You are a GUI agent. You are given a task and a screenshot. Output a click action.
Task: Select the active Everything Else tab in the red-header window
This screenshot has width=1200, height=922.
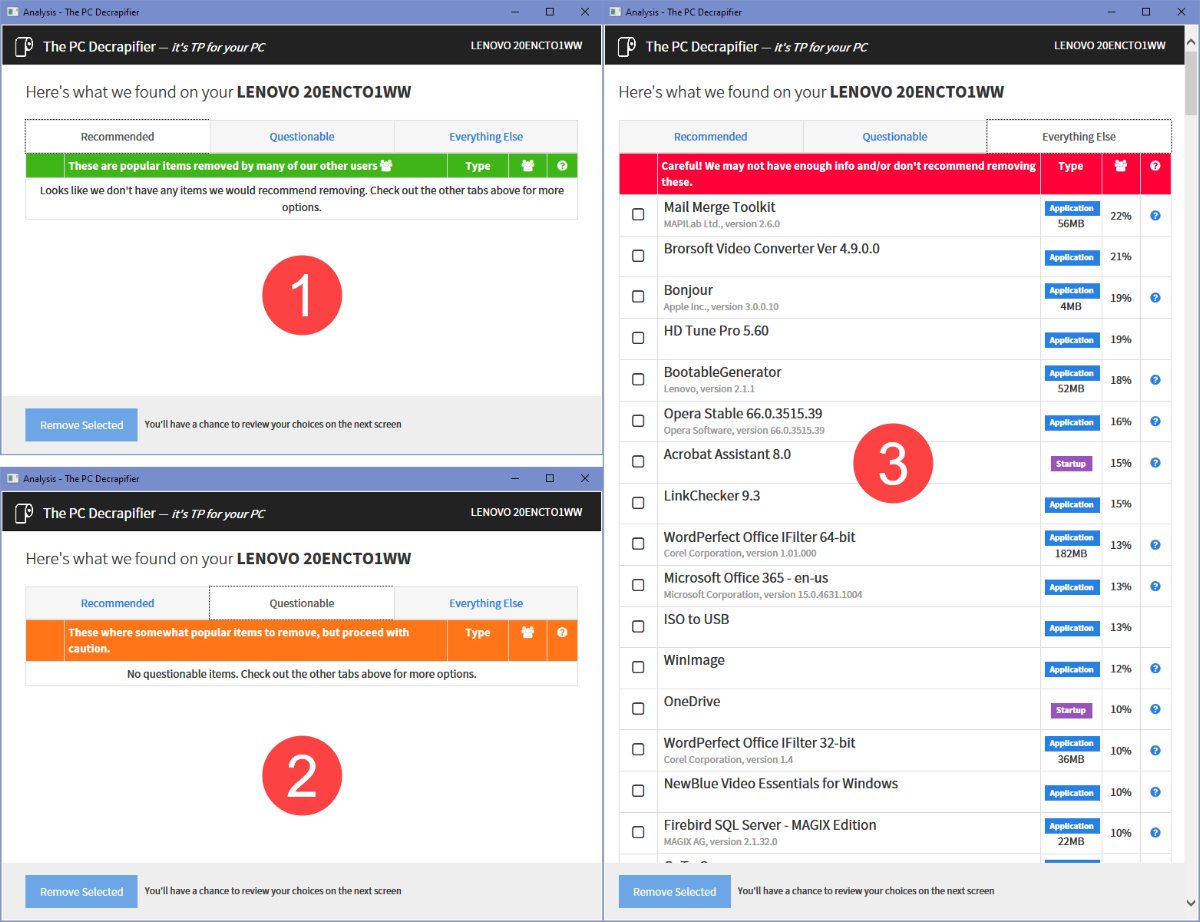point(1079,137)
